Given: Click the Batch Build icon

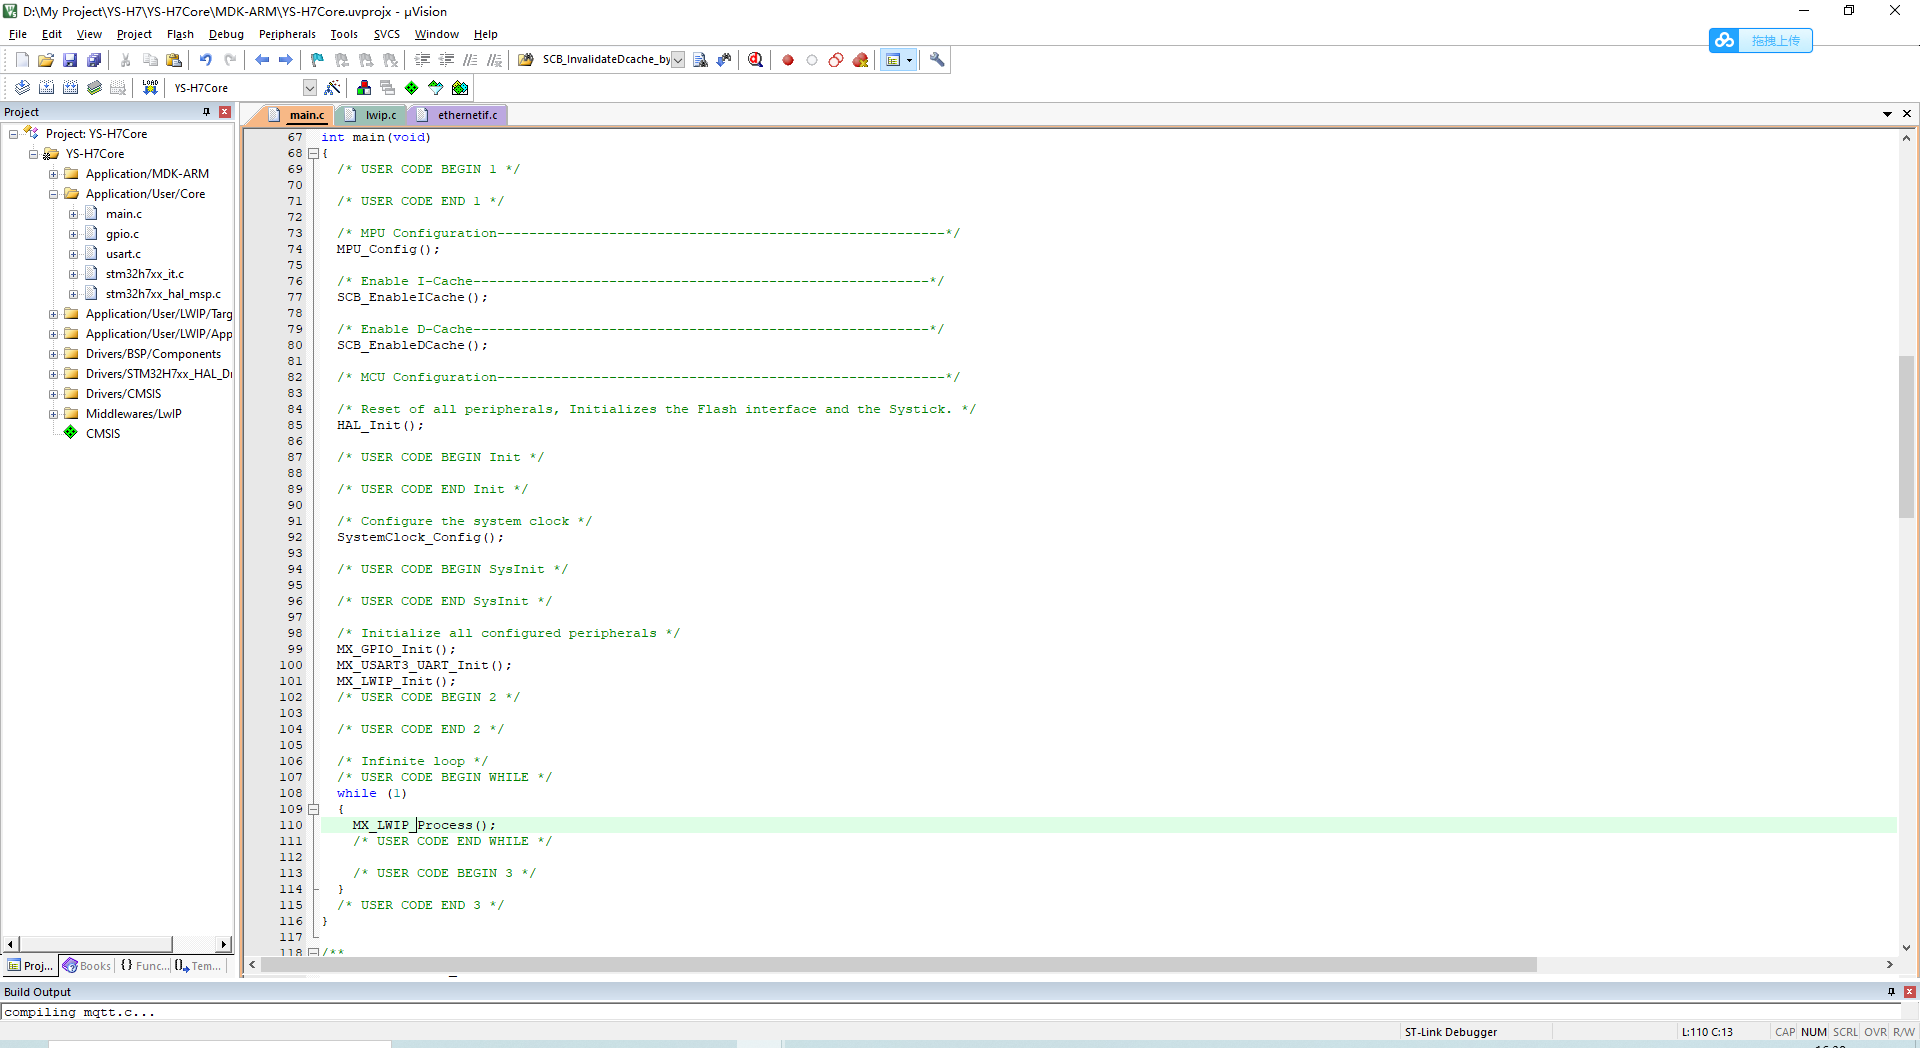Looking at the screenshot, I should tap(94, 88).
